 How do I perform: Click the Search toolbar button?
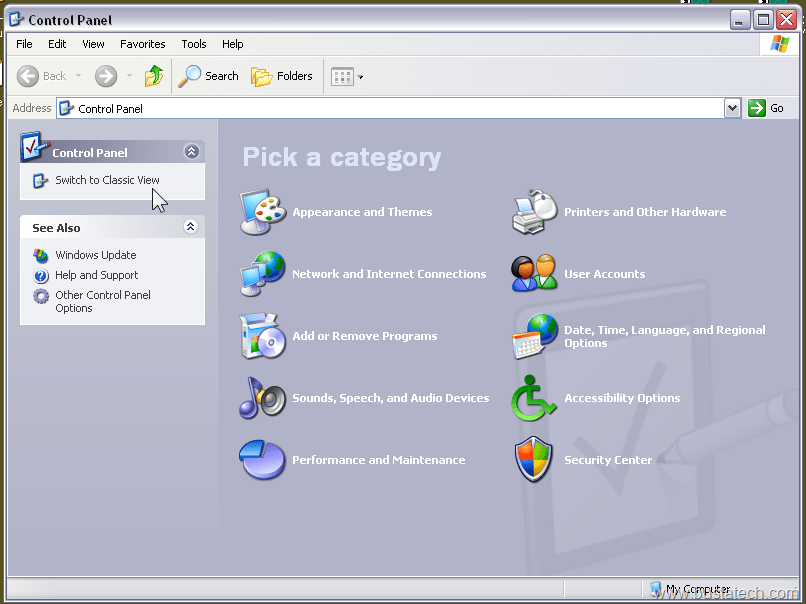[209, 76]
